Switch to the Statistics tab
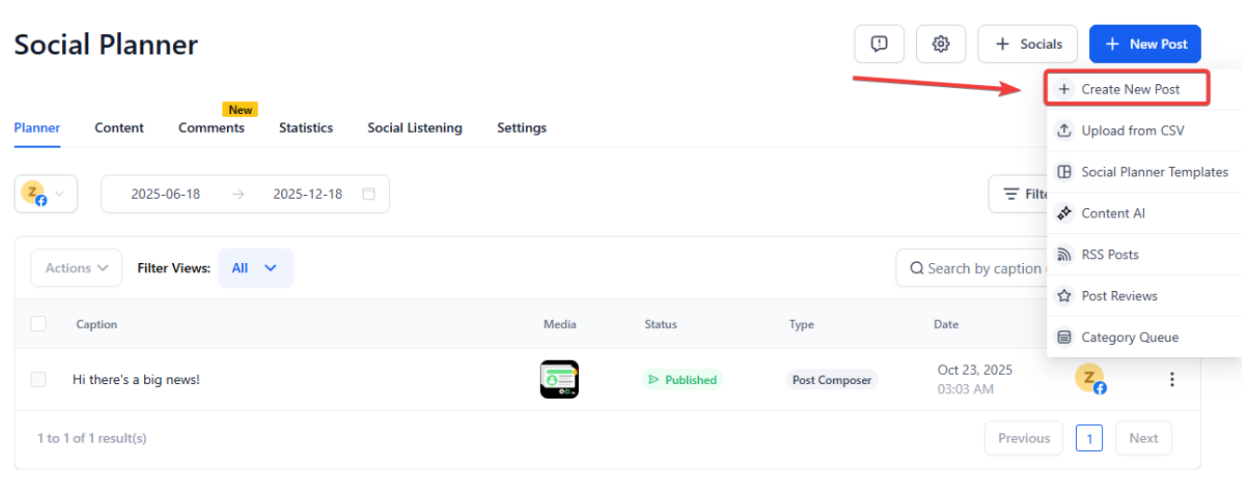 [x=305, y=128]
